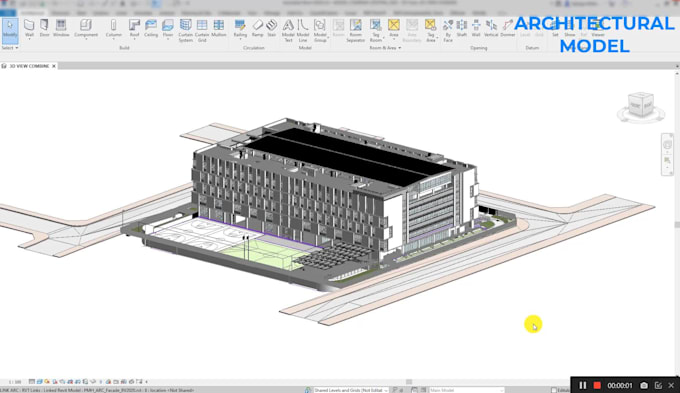Toggle the editable only checkbox

pyautogui.click(x=554, y=390)
